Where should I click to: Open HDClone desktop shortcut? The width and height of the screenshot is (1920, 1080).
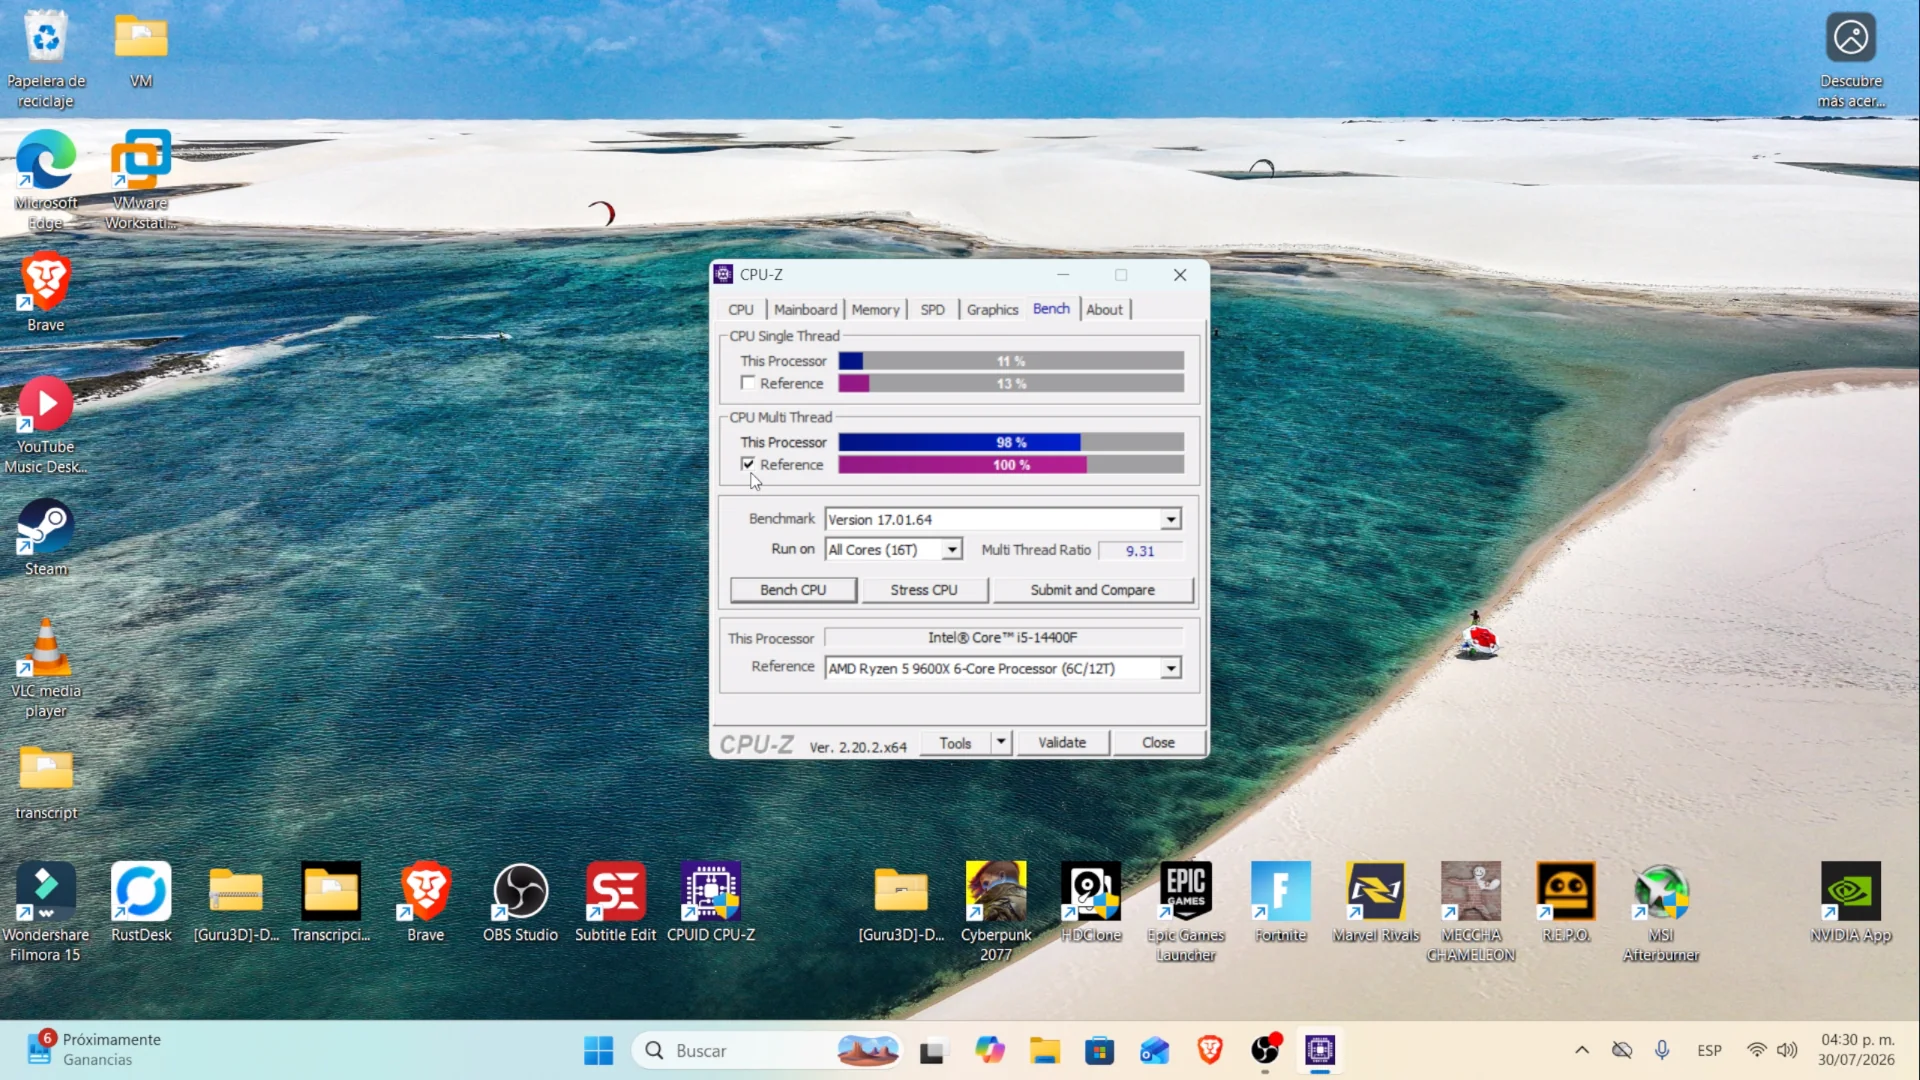click(1091, 902)
